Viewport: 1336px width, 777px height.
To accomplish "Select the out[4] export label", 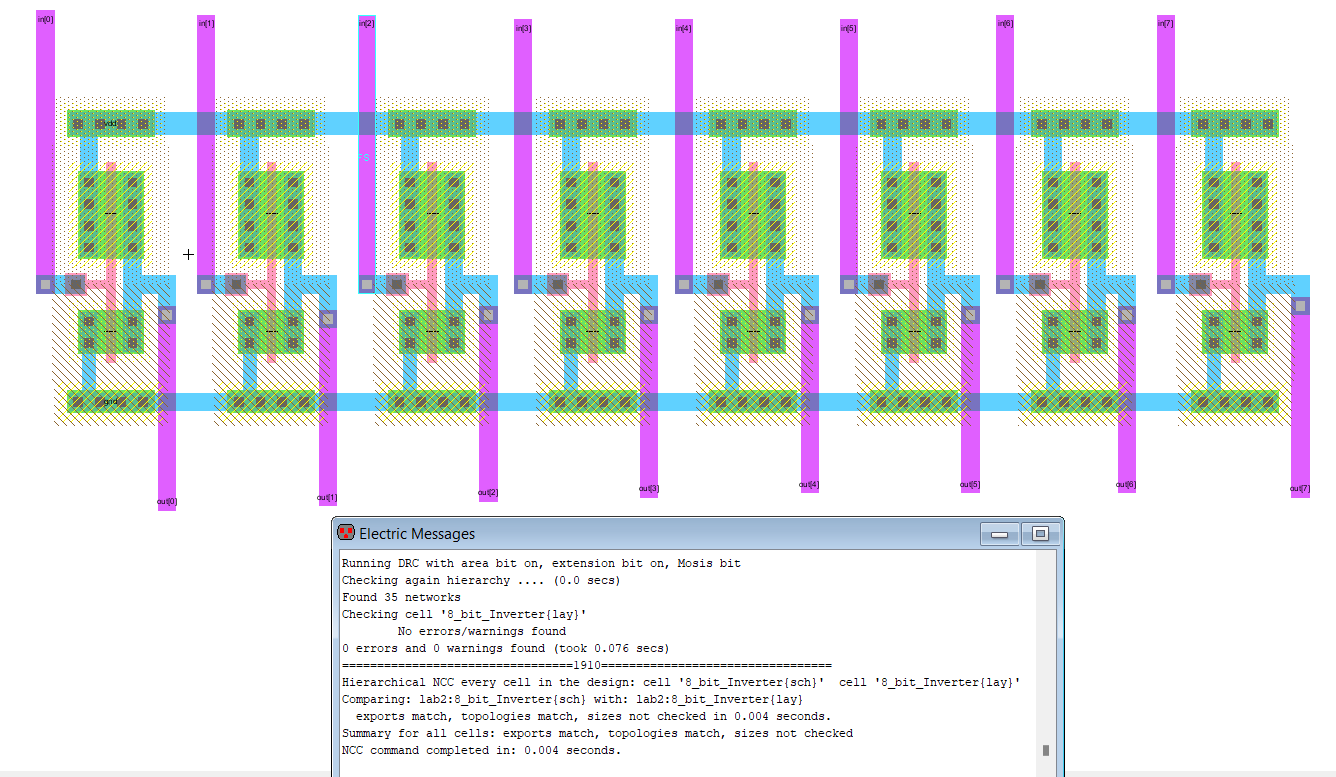I will (809, 485).
